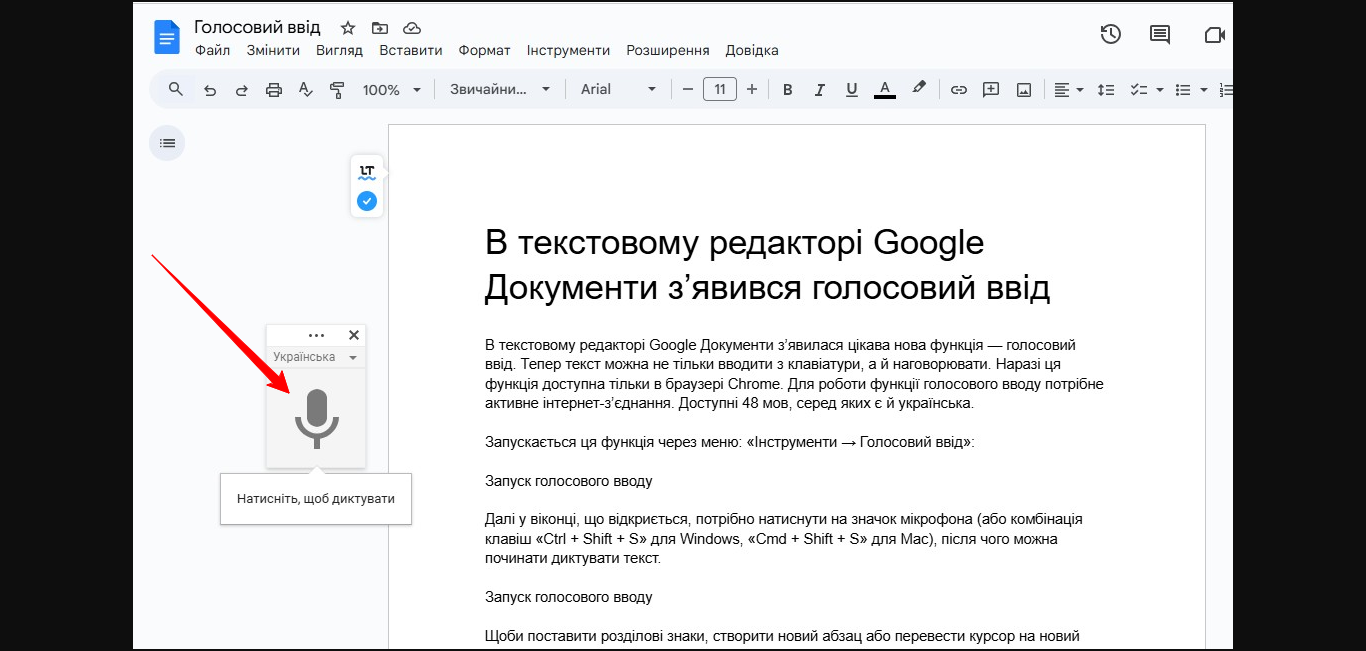Open the highlight color marker
Screen dimensions: 1366x651
coord(918,89)
